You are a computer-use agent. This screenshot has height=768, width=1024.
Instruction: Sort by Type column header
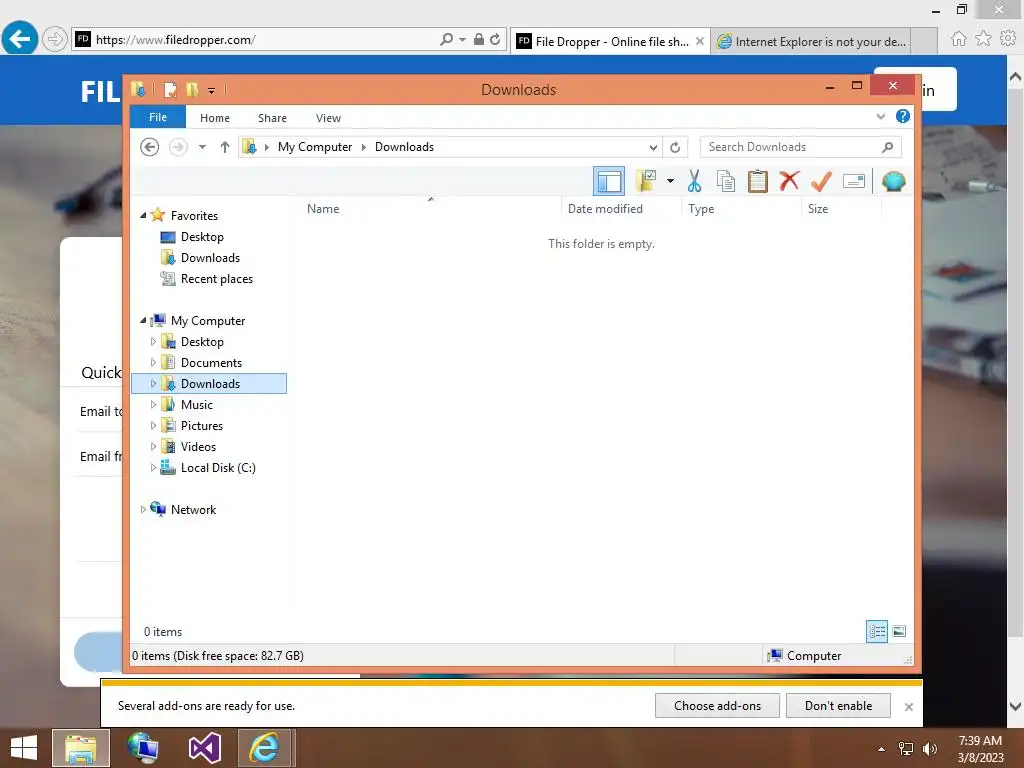701,209
